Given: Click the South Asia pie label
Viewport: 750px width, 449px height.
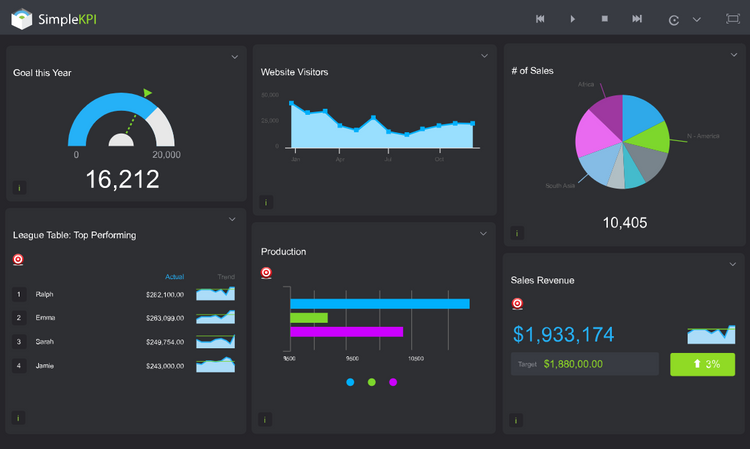Looking at the screenshot, I should (560, 186).
